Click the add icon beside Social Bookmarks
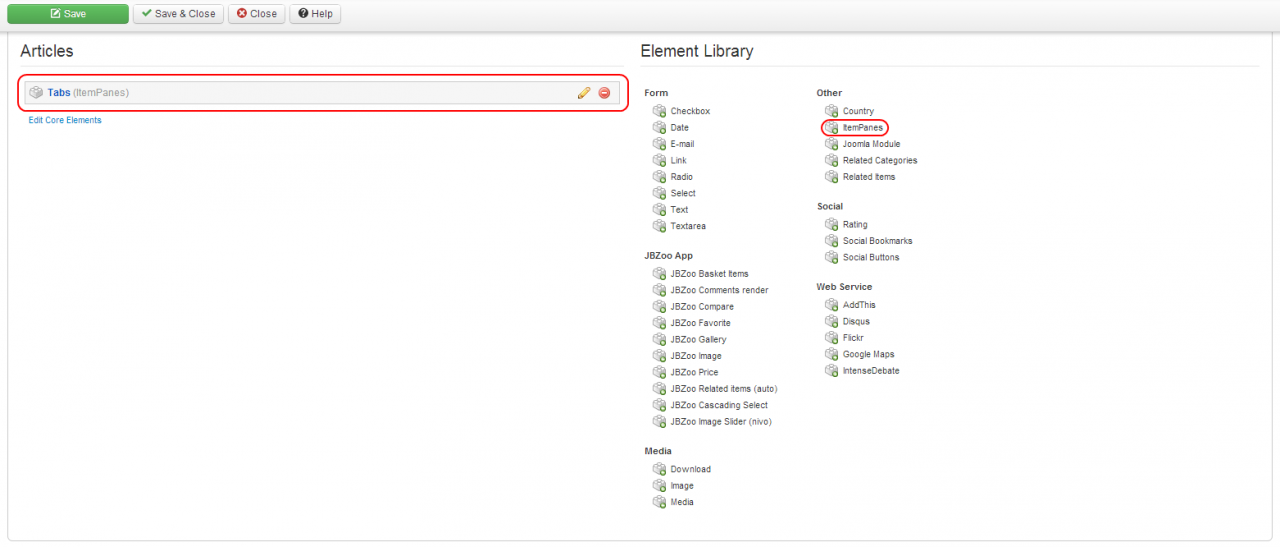Screen dimensions: 1280x547 831,241
